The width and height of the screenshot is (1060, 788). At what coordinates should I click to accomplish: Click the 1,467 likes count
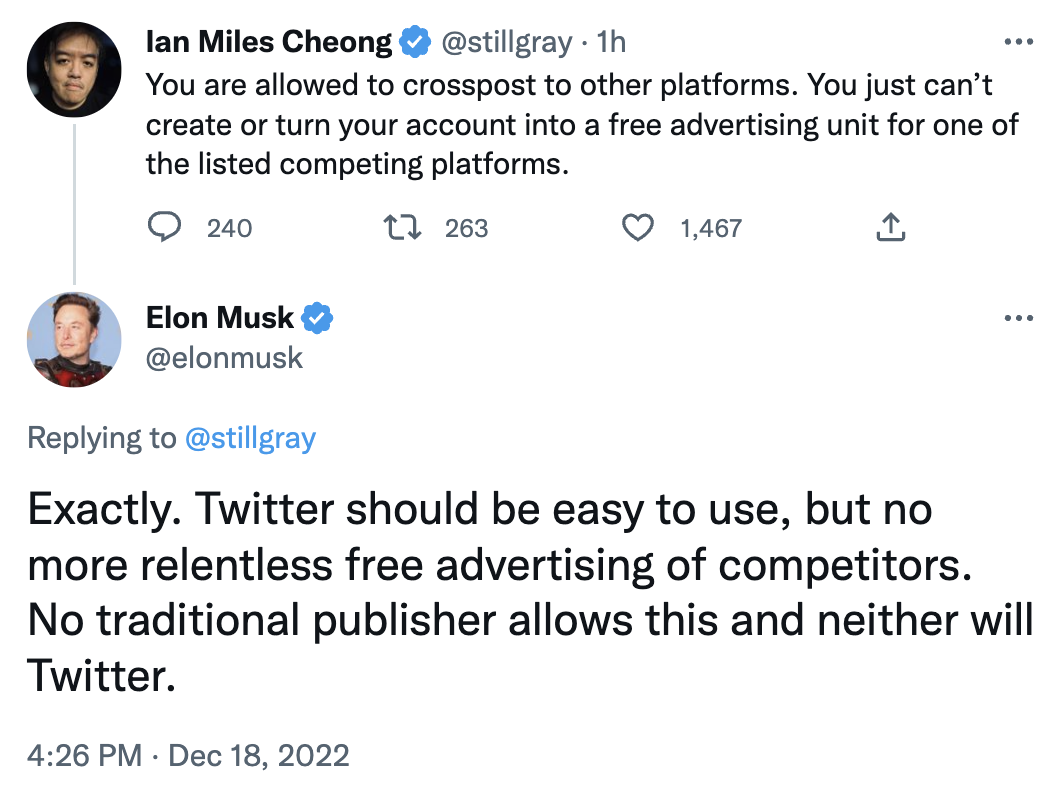pyautogui.click(x=711, y=228)
